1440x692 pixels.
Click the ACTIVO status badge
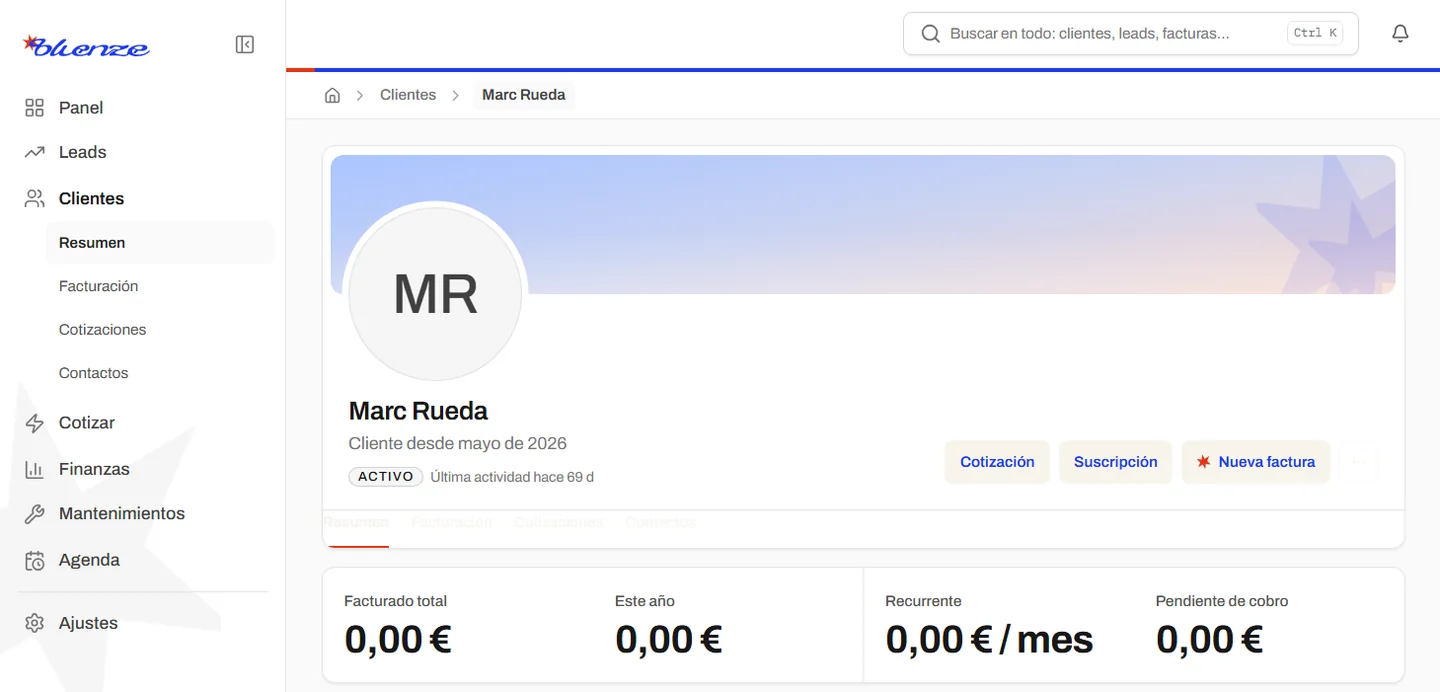point(386,477)
